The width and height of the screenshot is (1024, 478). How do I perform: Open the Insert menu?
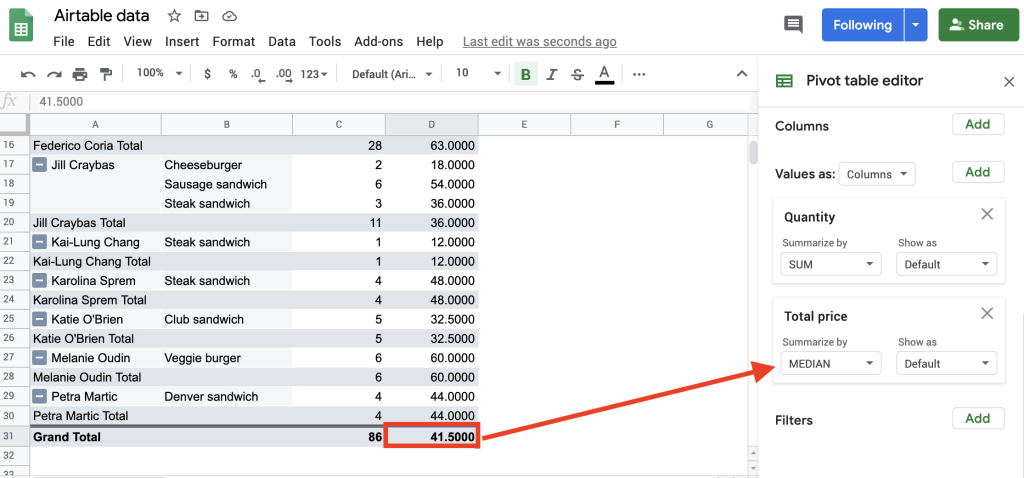click(182, 42)
